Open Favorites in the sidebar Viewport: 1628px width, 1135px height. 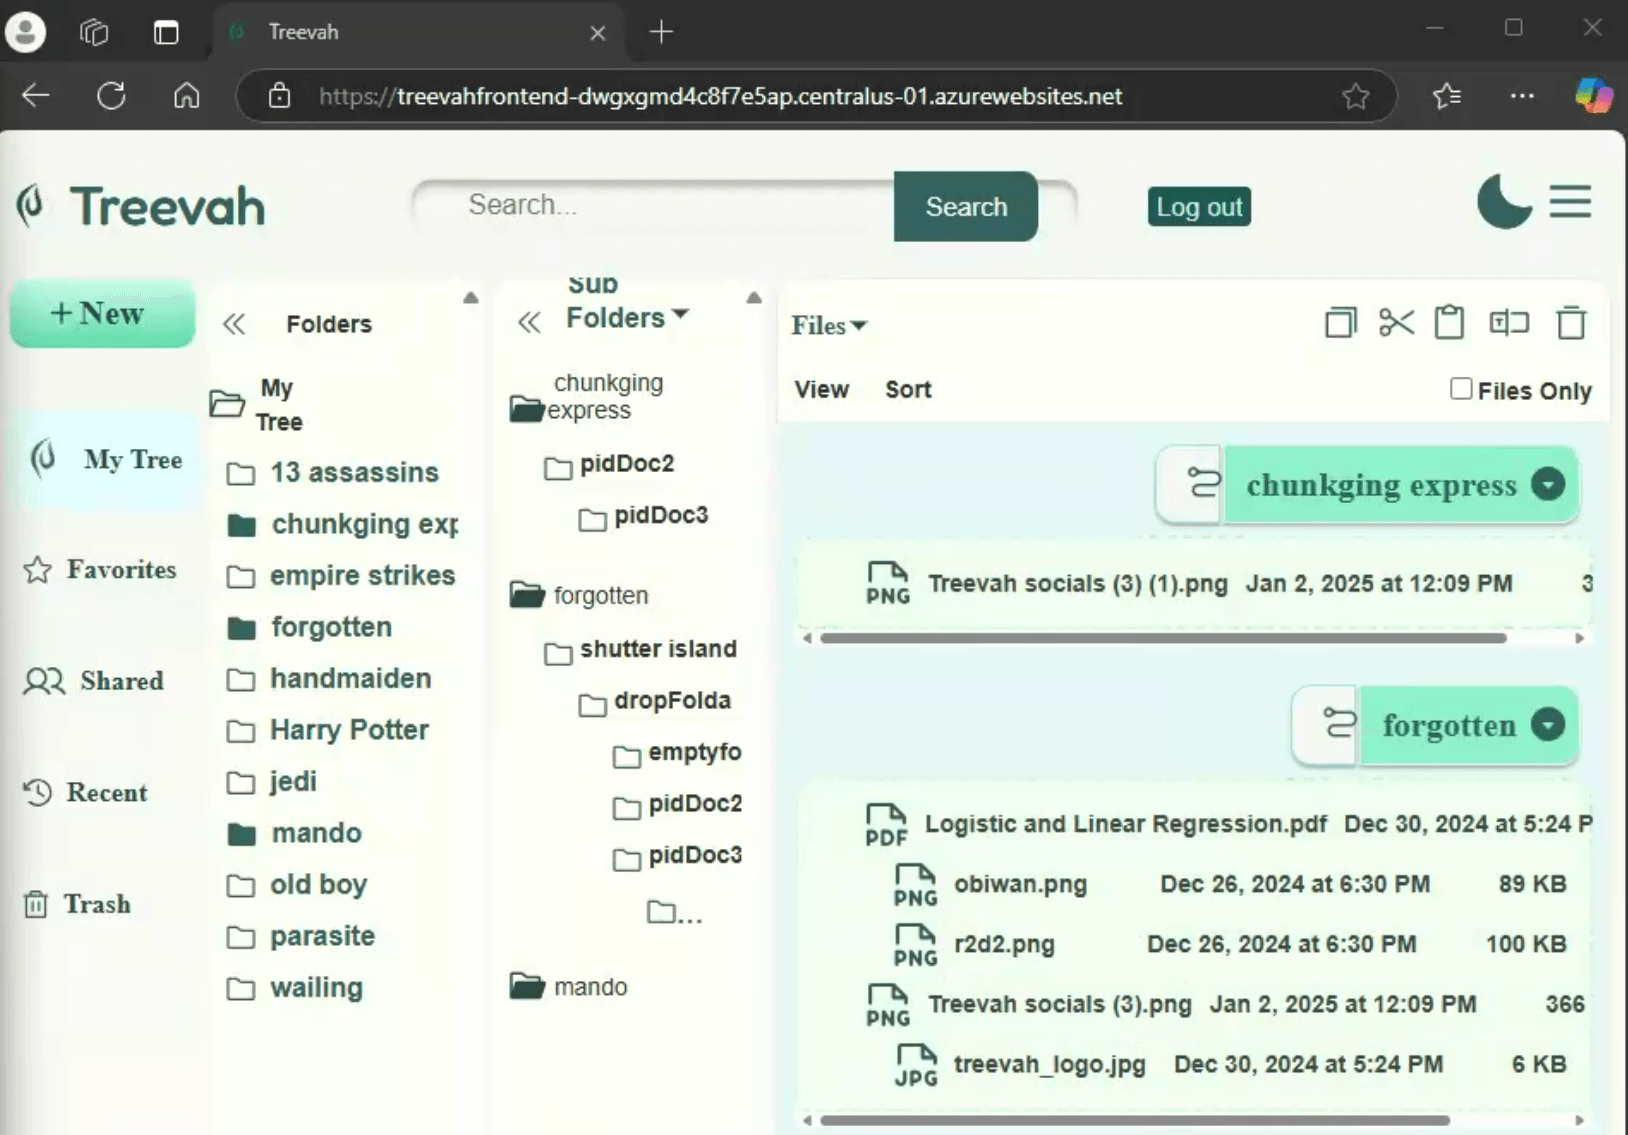(100, 570)
